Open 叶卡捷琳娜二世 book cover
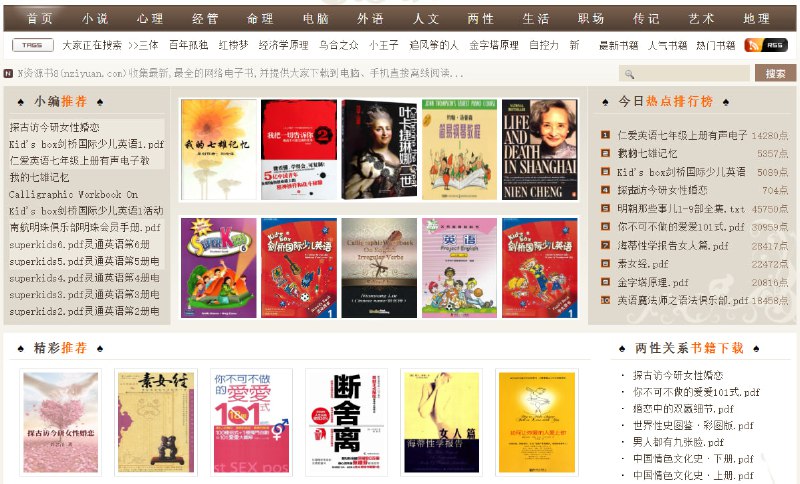800x484 pixels. (379, 149)
